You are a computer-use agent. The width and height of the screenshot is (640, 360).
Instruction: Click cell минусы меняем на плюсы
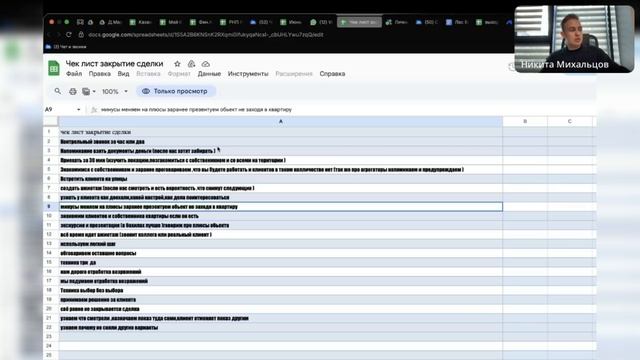(280, 207)
